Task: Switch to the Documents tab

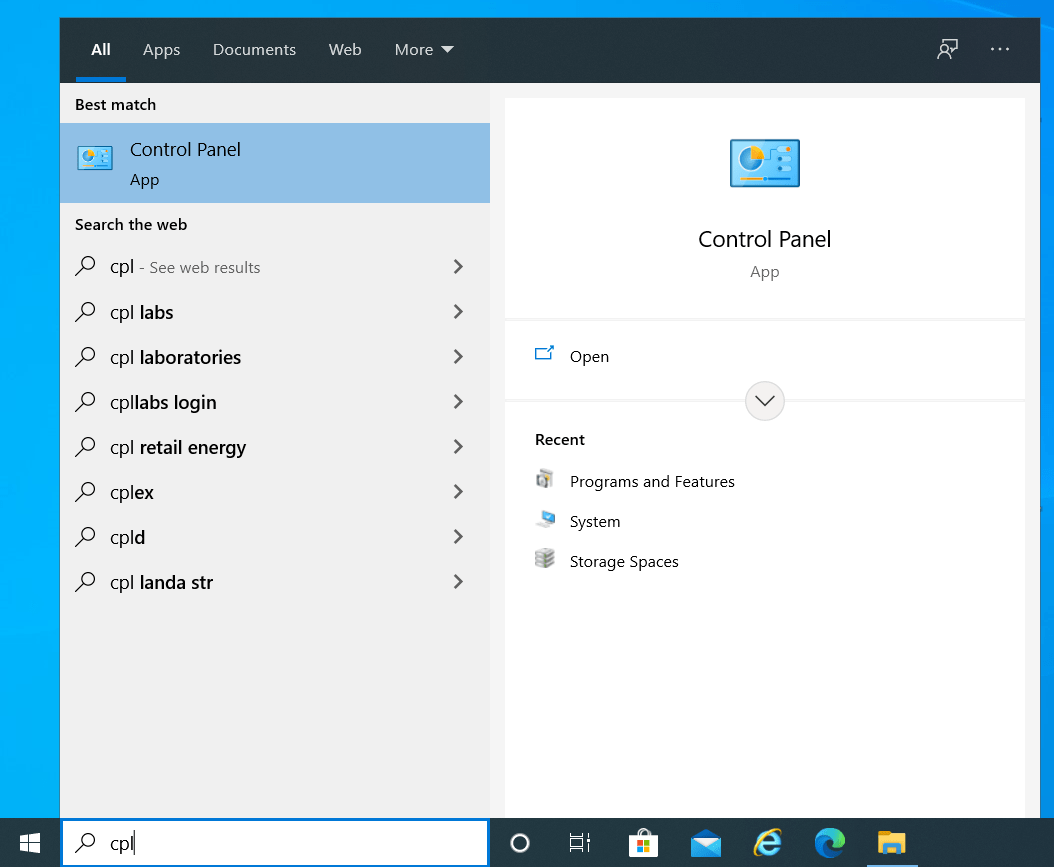Action: (254, 49)
